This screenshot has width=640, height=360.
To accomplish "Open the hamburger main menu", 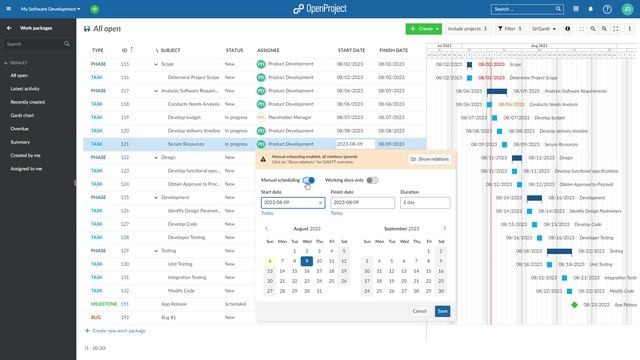I will point(9,9).
